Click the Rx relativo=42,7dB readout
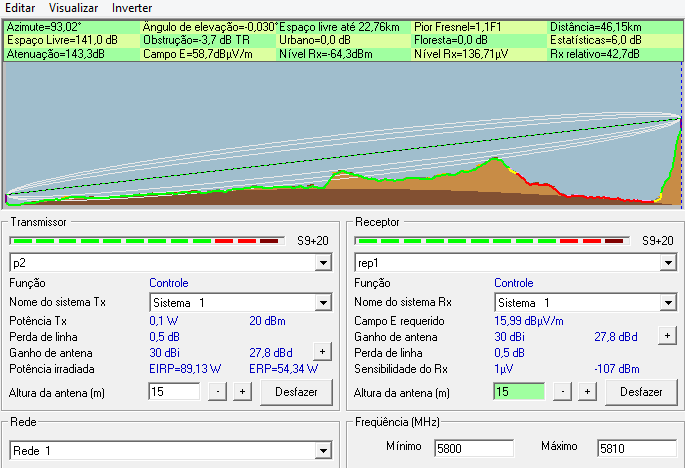This screenshot has width=685, height=468. click(x=595, y=54)
